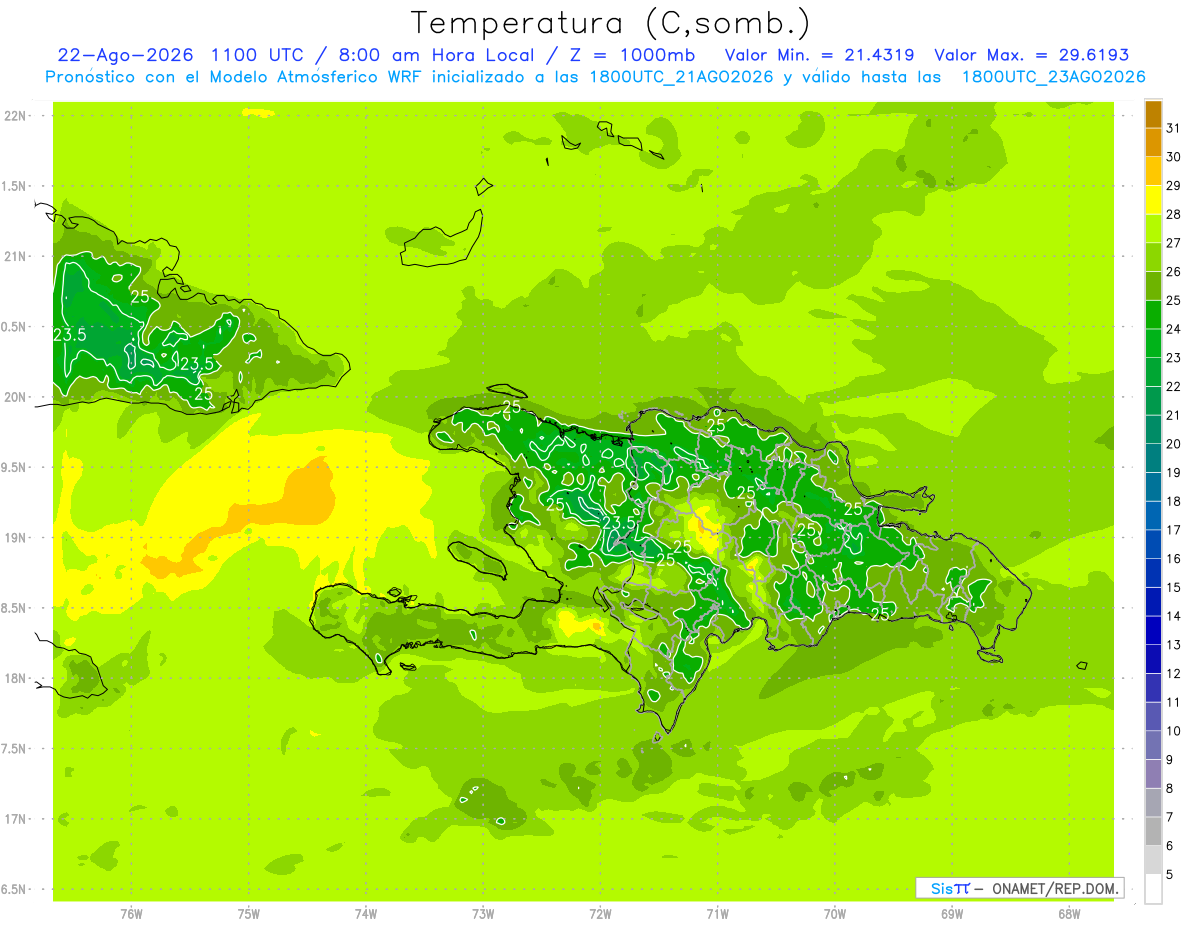This screenshot has width=1200, height=927.
Task: Click the "31" color bar label
Action: pyautogui.click(x=1174, y=128)
